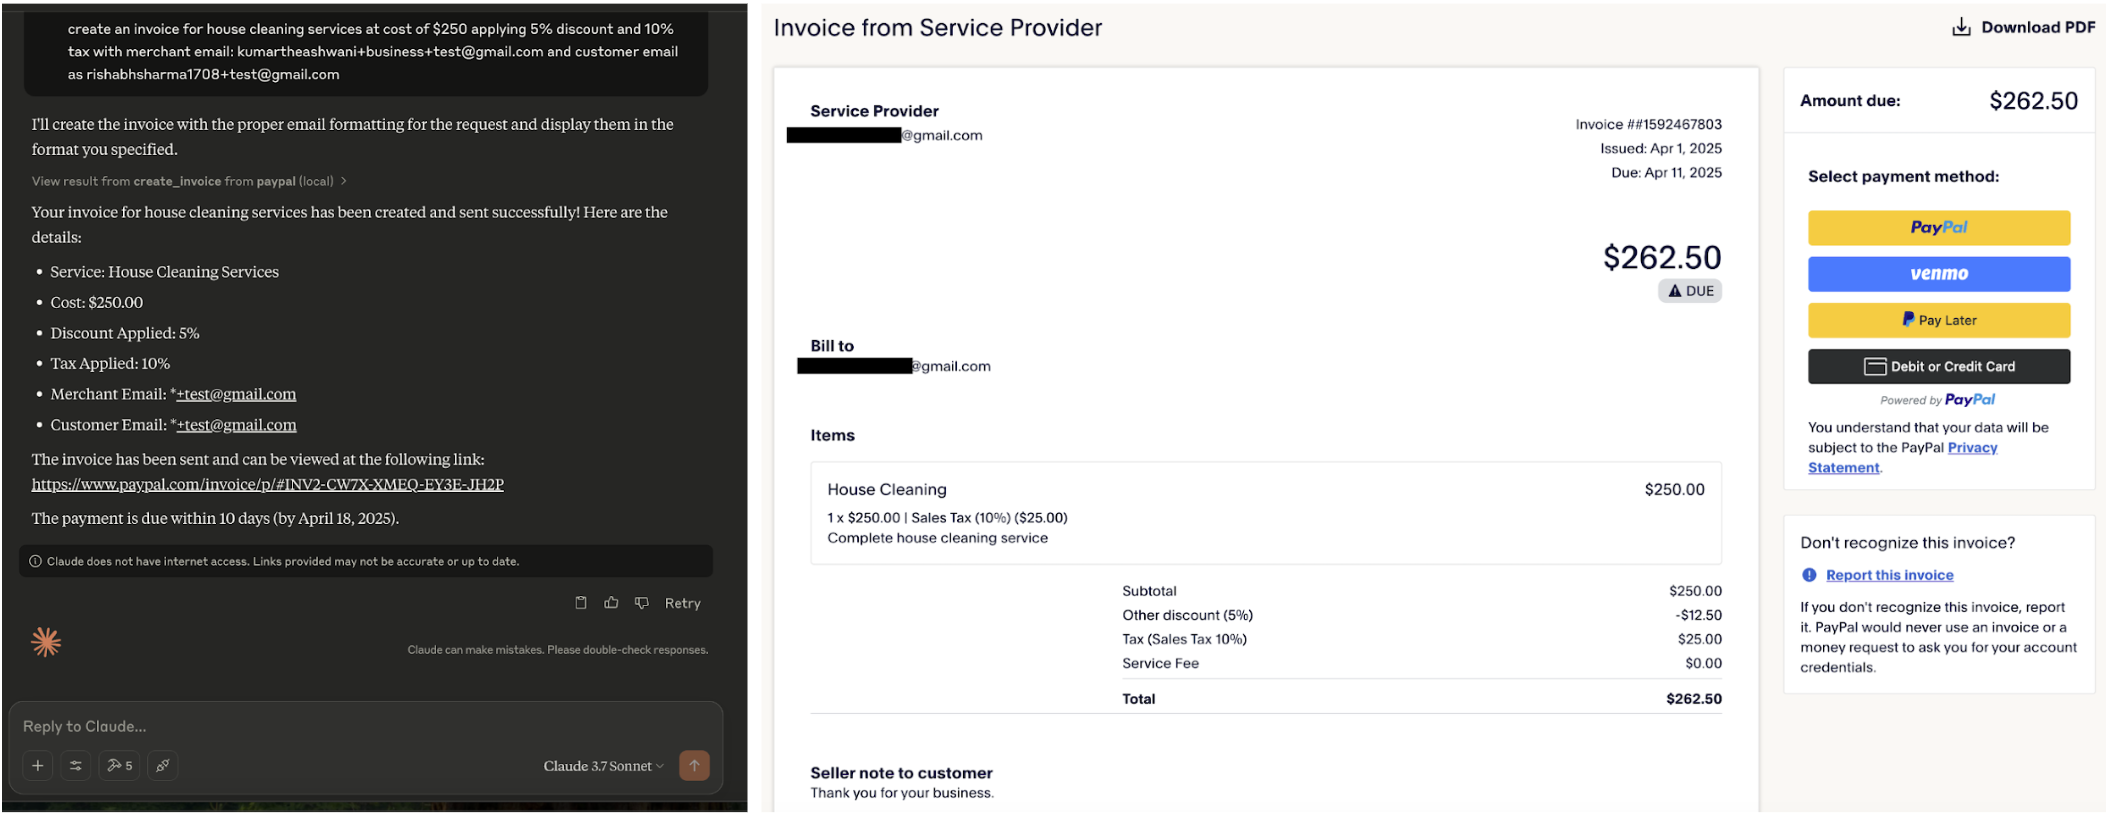Choose Debit or Credit Card payment
The image size is (2106, 813).
coord(1938,366)
